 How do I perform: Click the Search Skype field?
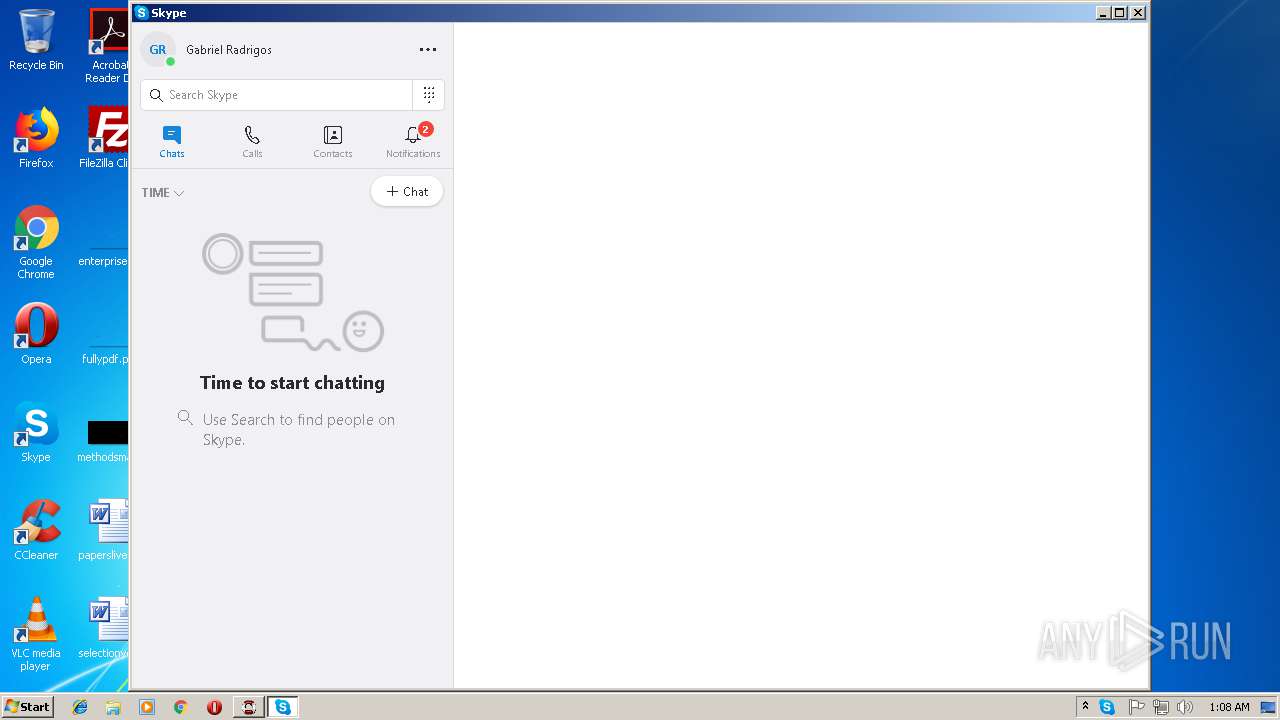(277, 95)
